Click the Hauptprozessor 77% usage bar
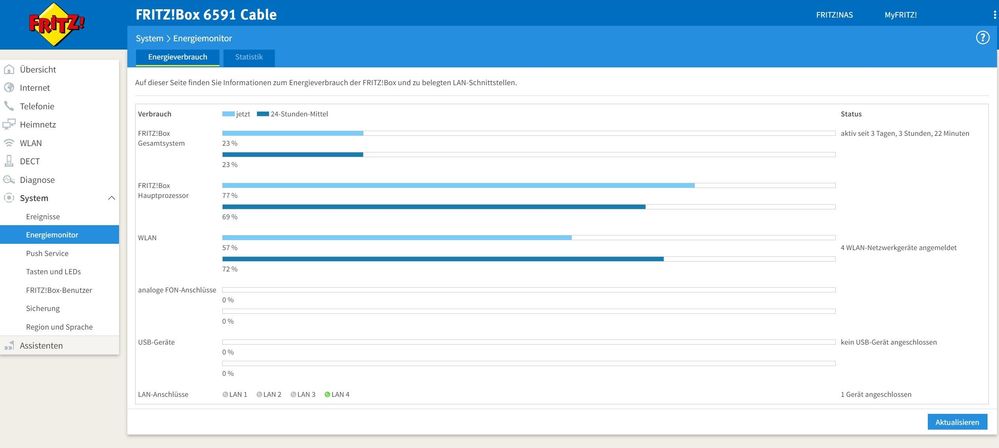This screenshot has width=999, height=448. point(458,185)
